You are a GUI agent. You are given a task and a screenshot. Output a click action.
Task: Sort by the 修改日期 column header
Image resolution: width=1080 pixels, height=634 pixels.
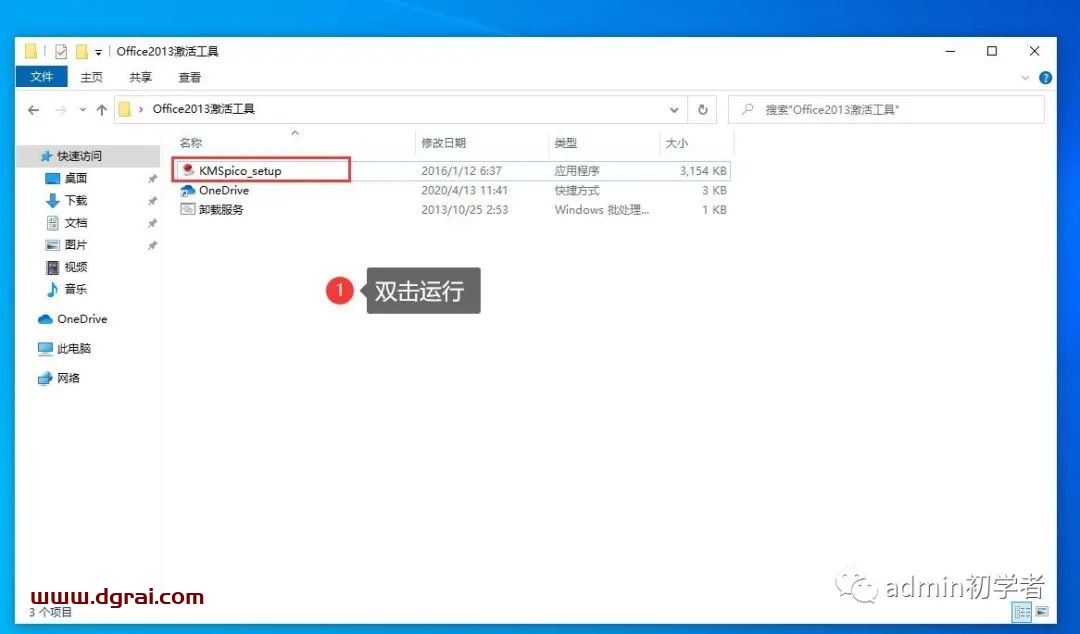tap(444, 143)
